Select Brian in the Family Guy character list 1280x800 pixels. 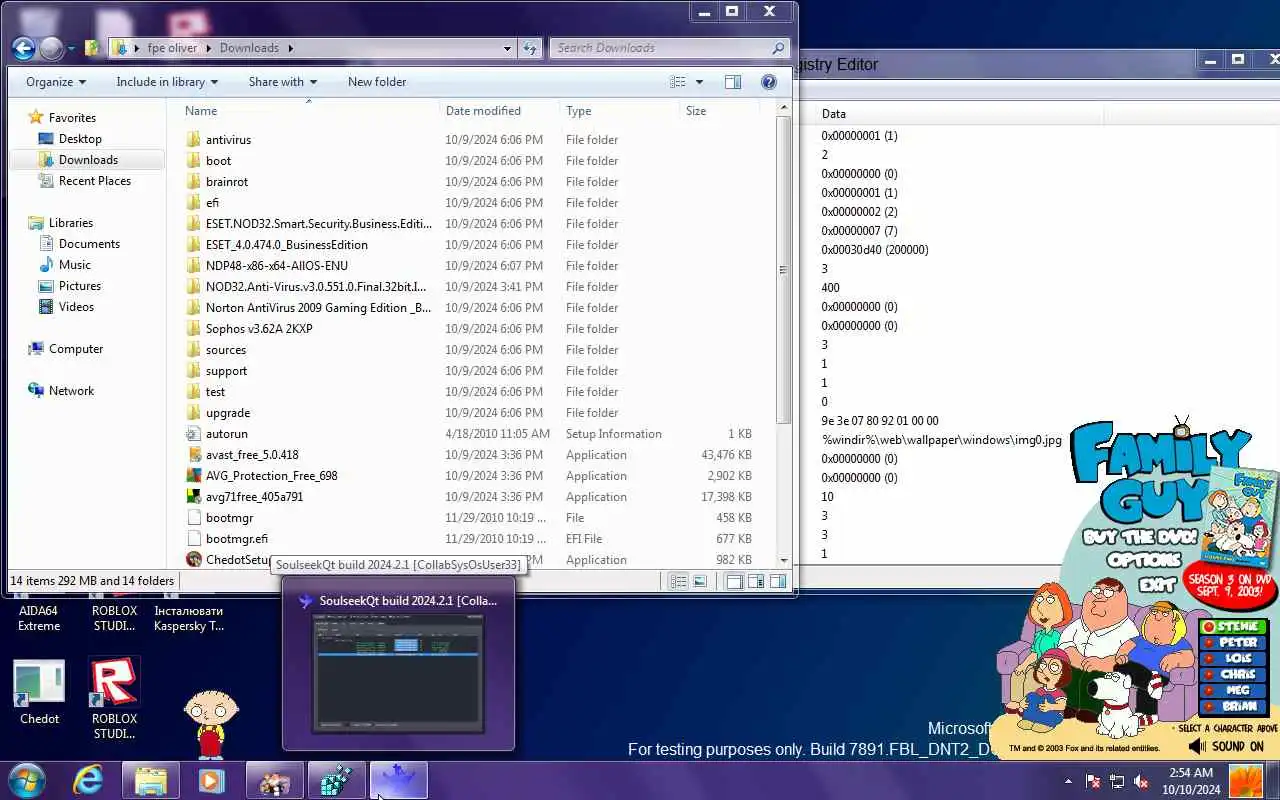click(1233, 706)
